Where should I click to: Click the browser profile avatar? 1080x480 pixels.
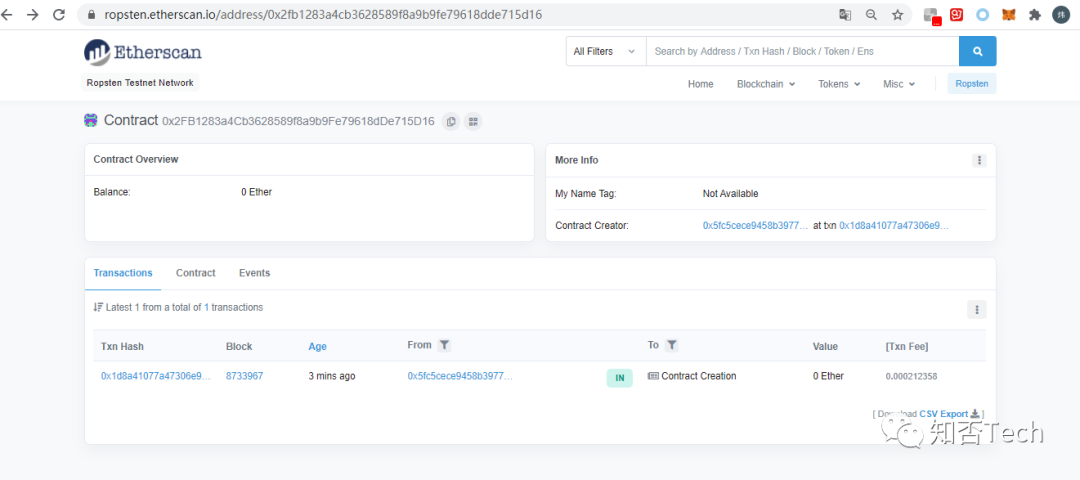point(1061,14)
